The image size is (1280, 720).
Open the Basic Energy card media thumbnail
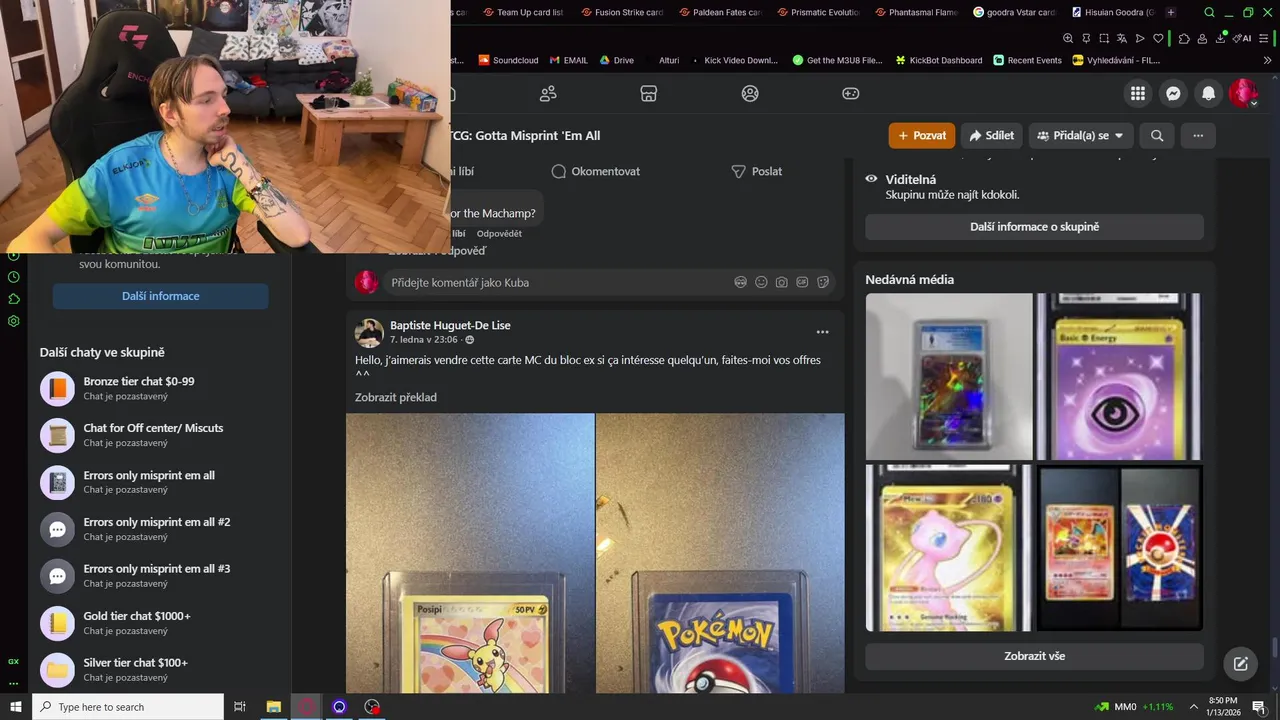point(1120,376)
